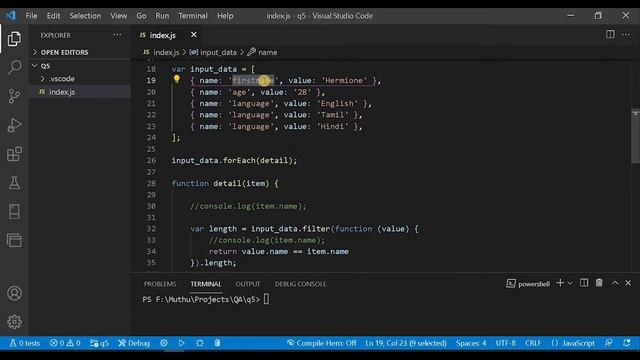Screen dimensions: 640x360
Task: Select the index.js editor tab
Action: pyautogui.click(x=163, y=35)
